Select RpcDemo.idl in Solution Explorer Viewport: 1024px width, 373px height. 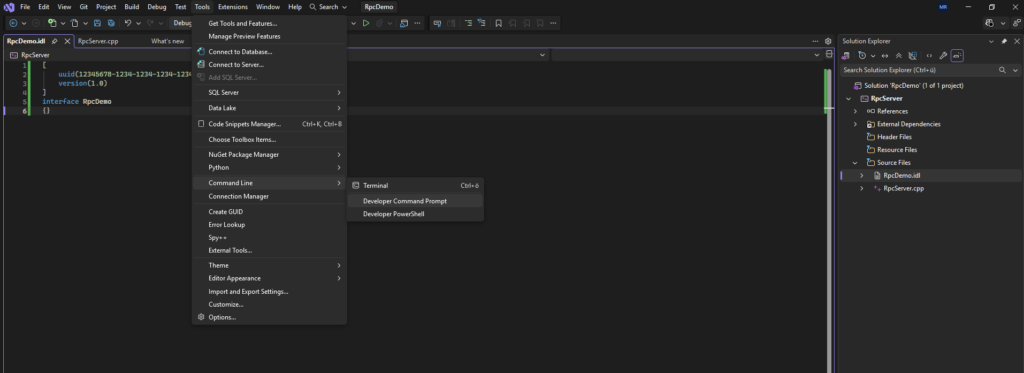coord(902,176)
